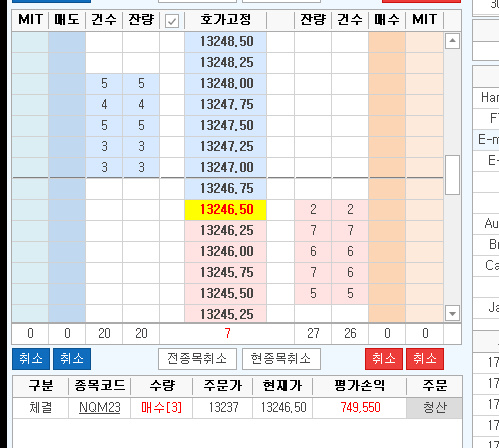Click the first red 취소 button
Screen dimensions: 499x448
pos(384,359)
